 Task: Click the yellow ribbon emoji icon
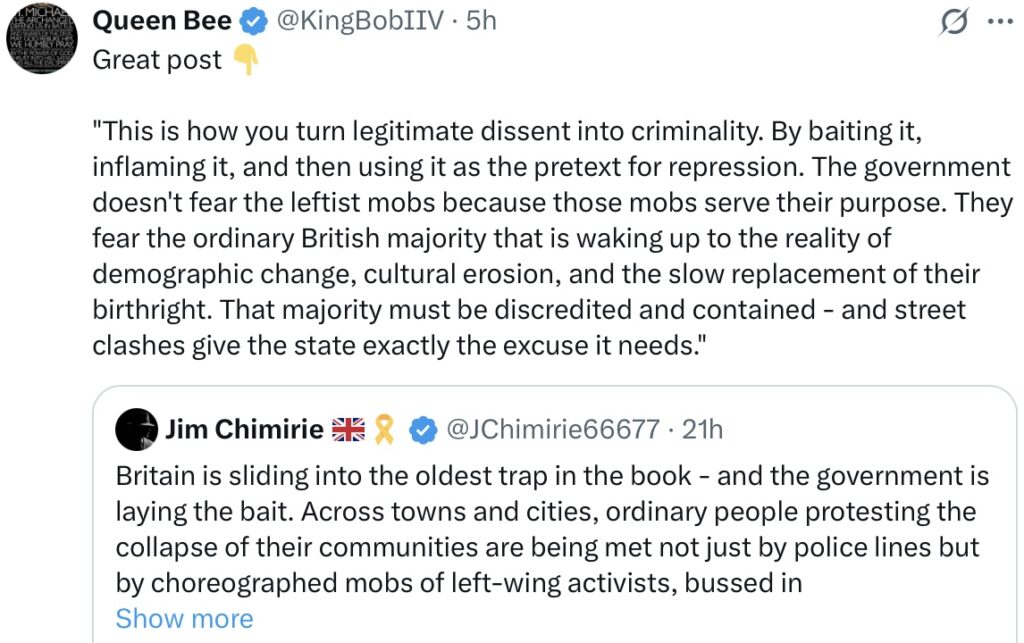point(384,430)
